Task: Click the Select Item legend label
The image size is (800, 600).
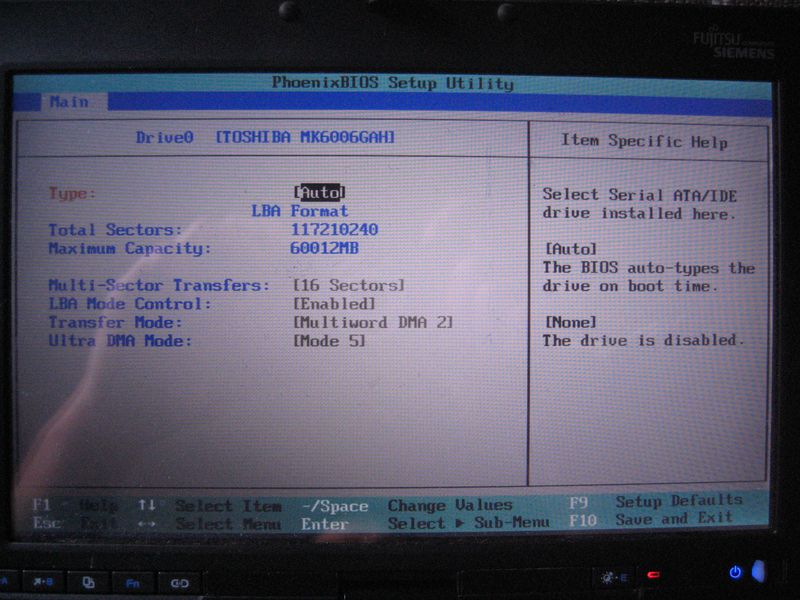Action: 228,506
